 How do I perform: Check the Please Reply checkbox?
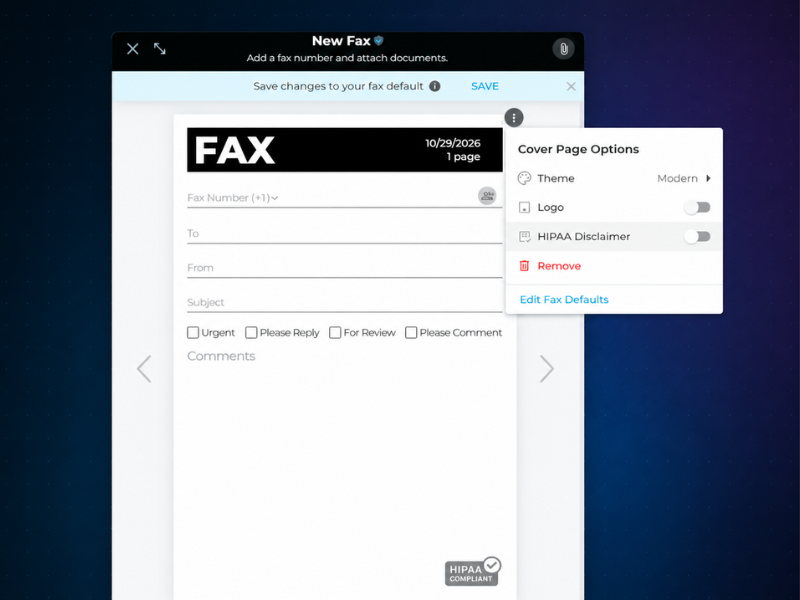click(251, 333)
